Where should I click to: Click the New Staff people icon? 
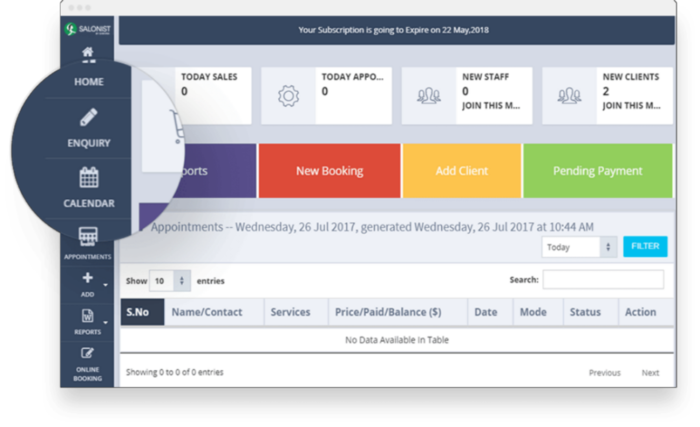430,96
